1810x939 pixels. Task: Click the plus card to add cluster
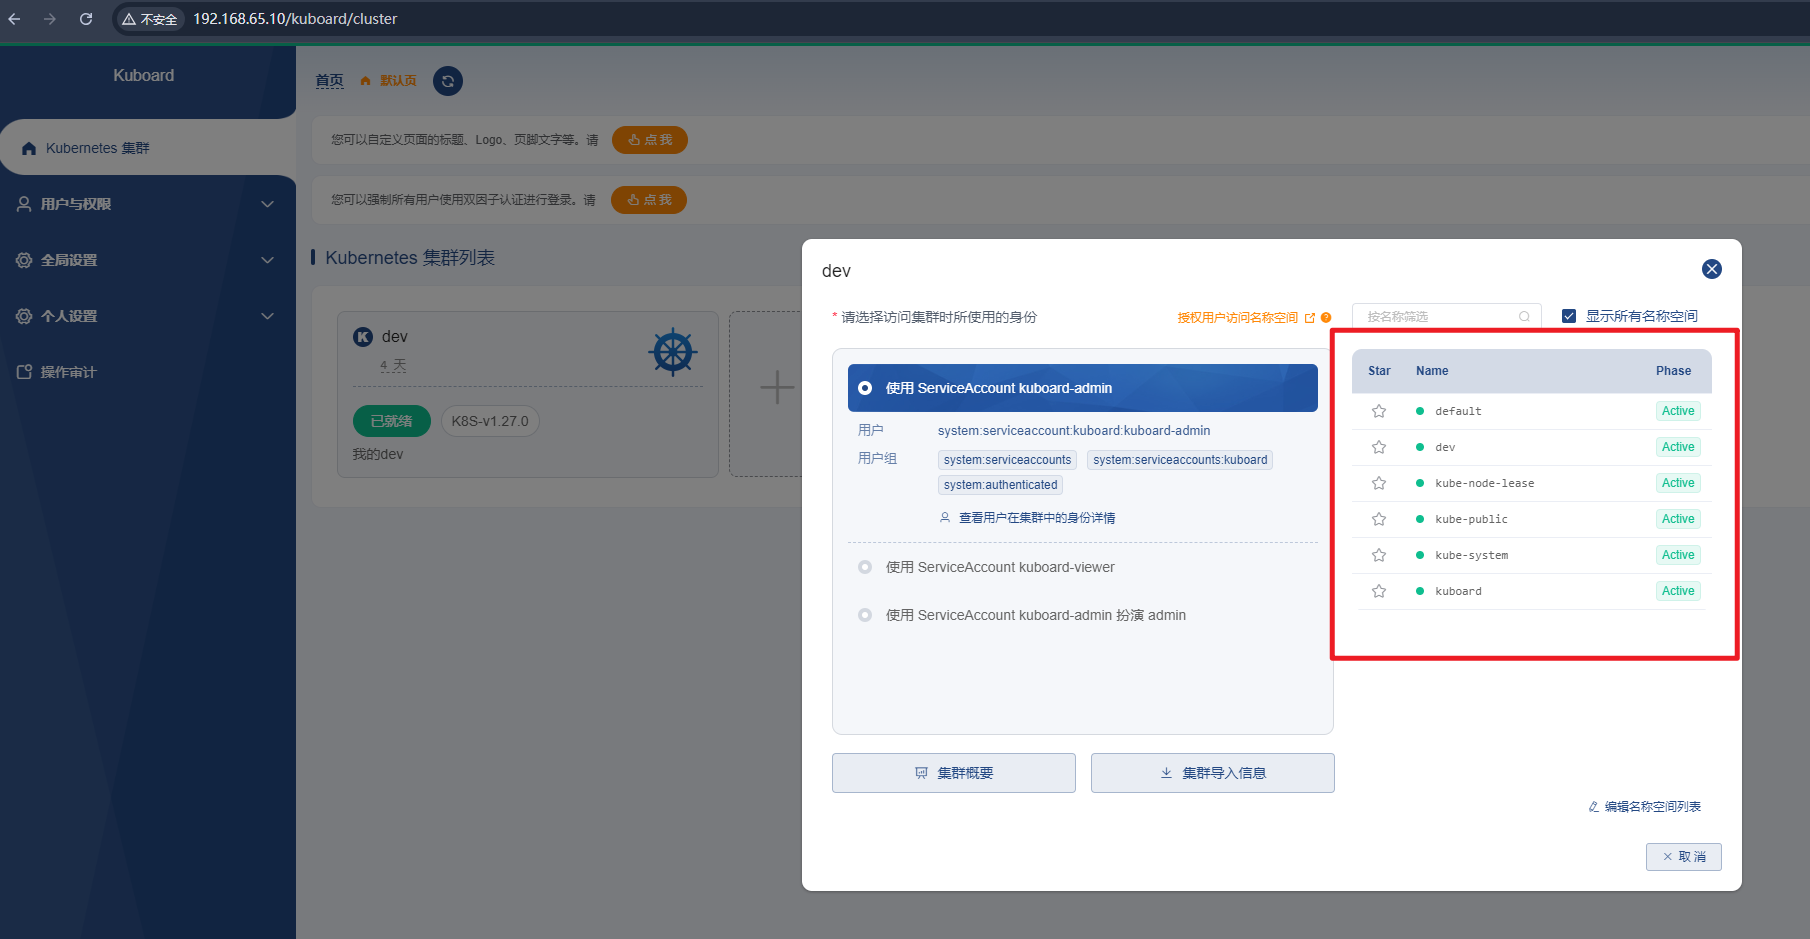tap(777, 387)
